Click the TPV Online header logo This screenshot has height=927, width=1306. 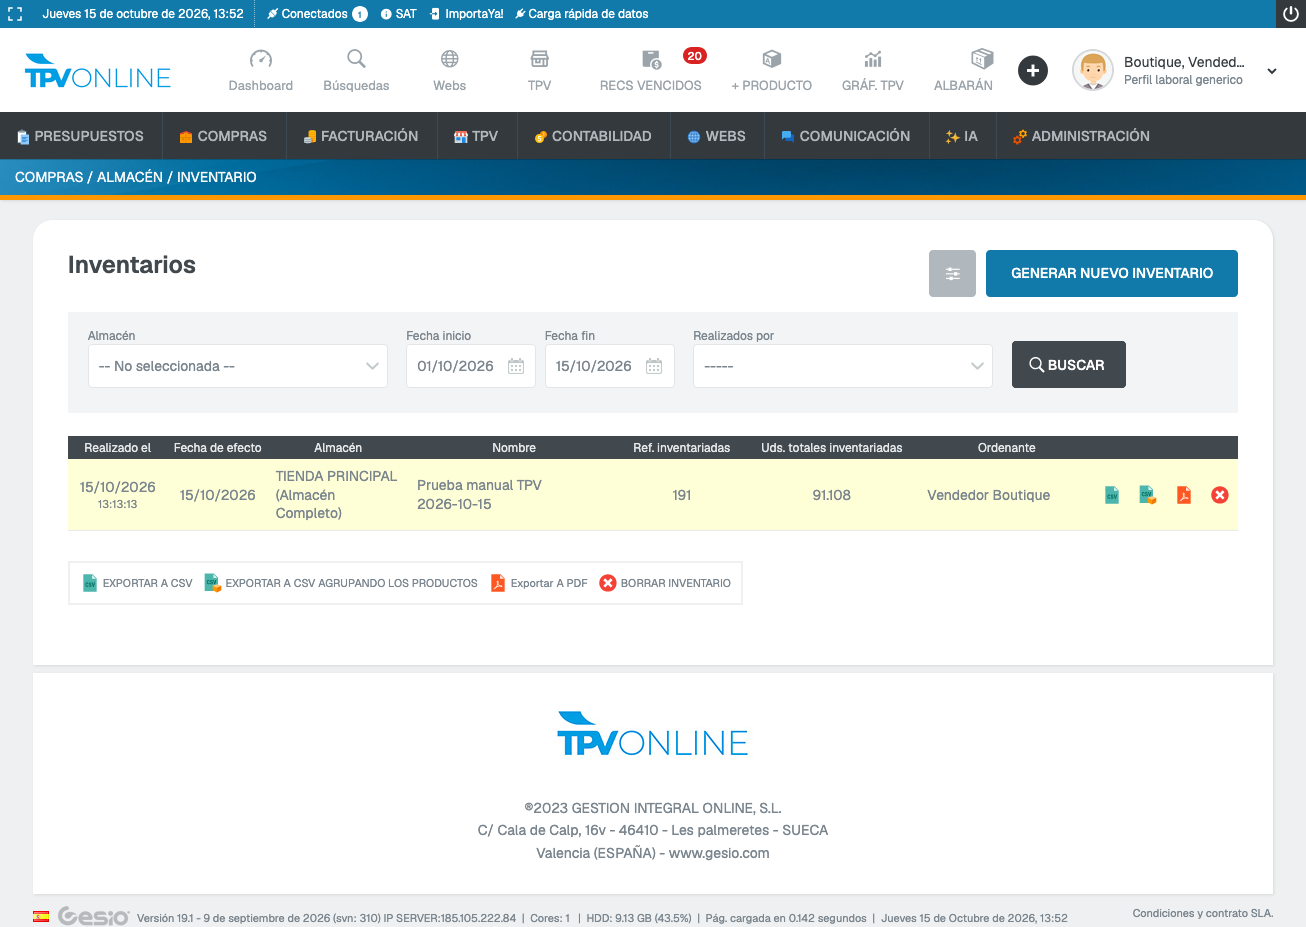coord(98,72)
